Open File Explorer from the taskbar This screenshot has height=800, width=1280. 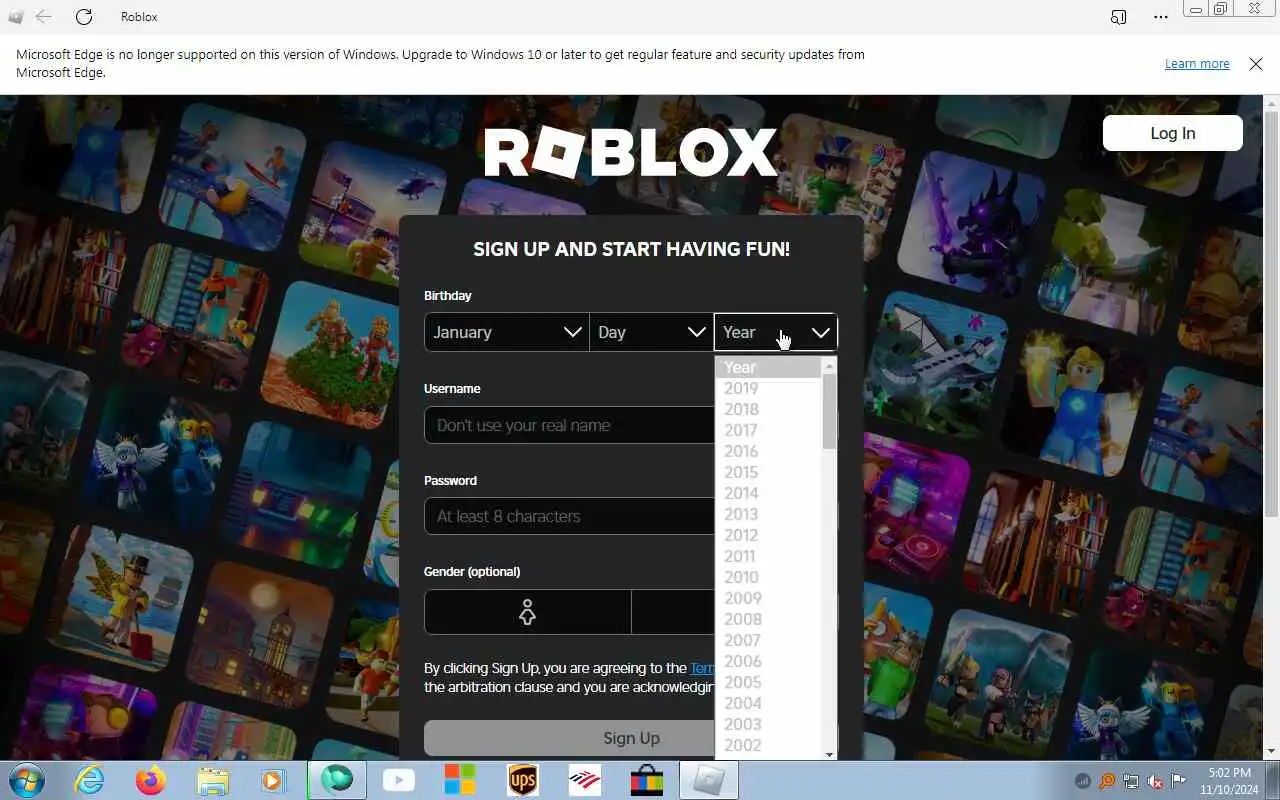click(x=213, y=780)
